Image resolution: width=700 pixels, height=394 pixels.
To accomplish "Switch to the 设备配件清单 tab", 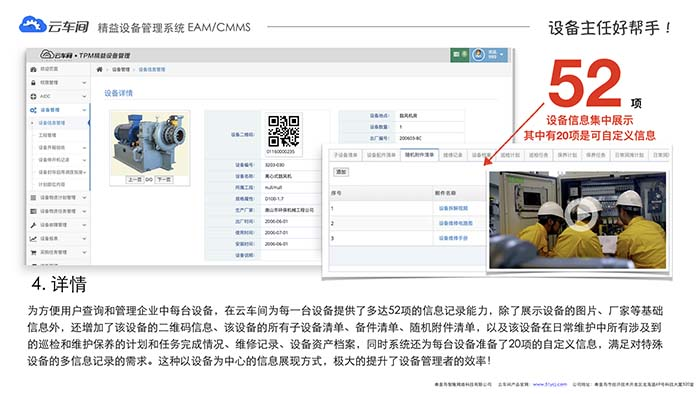I will [x=381, y=155].
